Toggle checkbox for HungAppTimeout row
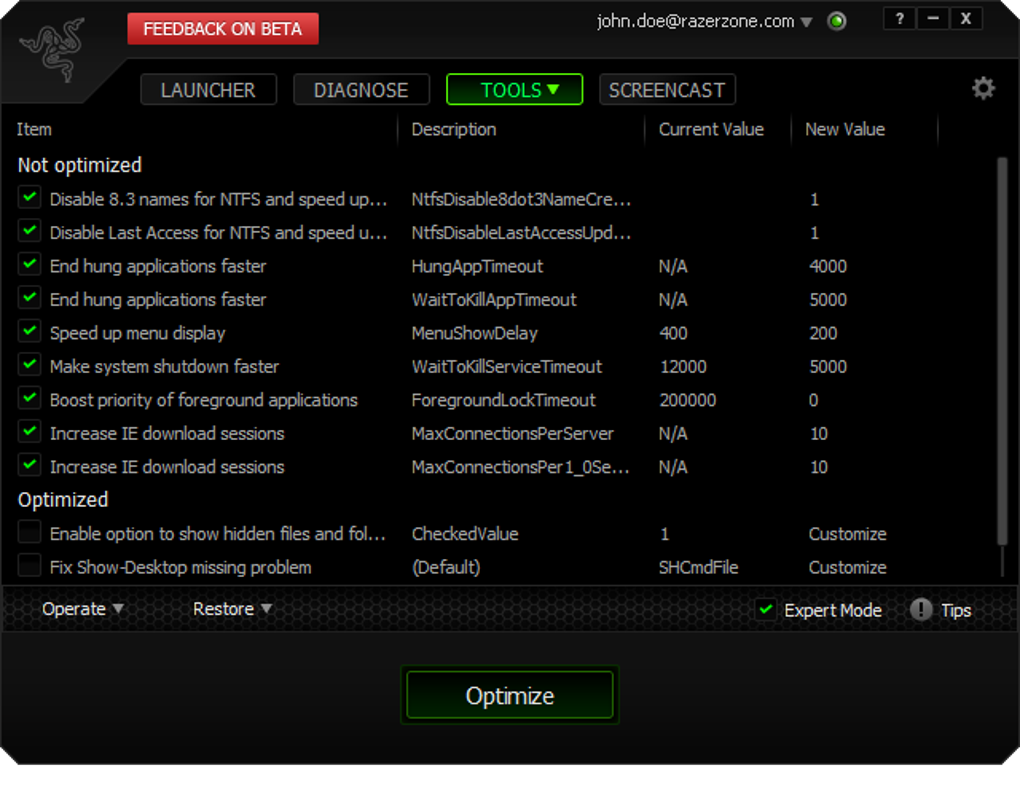 (29, 264)
